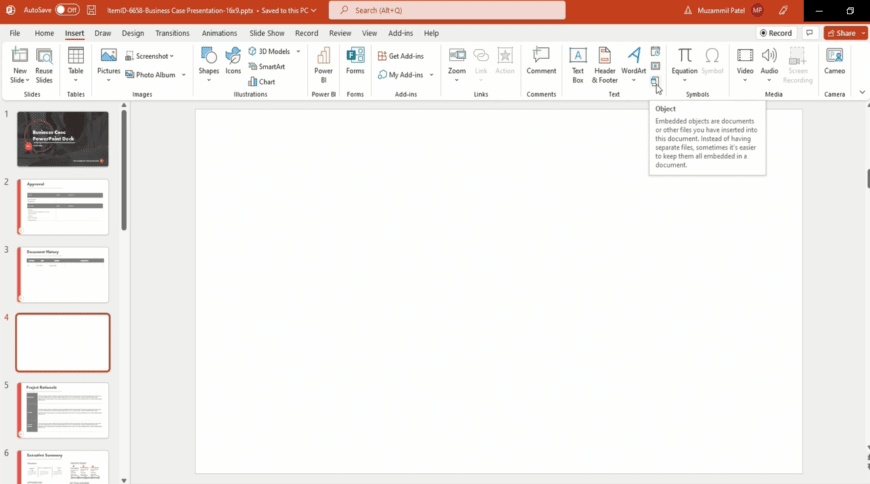Expand the 3D Models dropdown

coord(297,51)
